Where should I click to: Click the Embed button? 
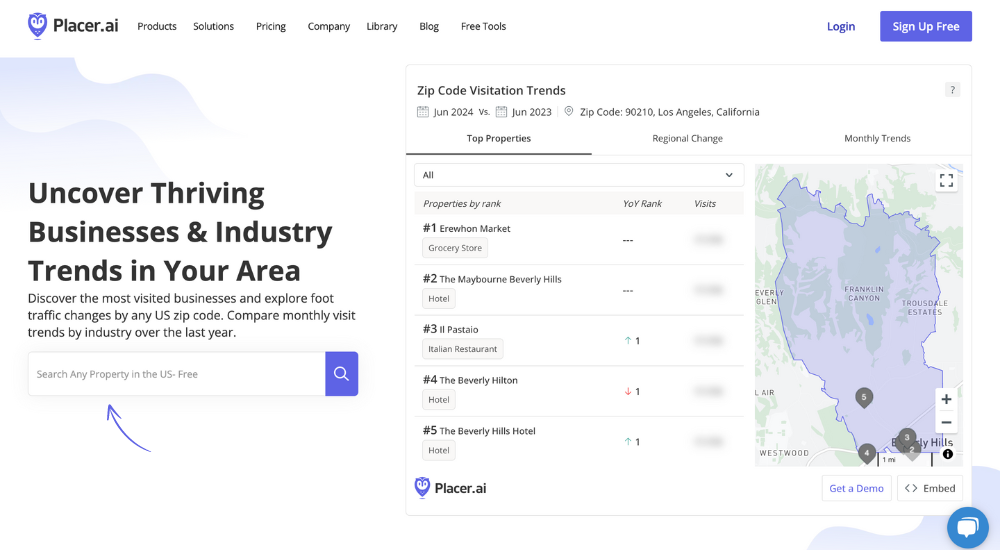(930, 488)
